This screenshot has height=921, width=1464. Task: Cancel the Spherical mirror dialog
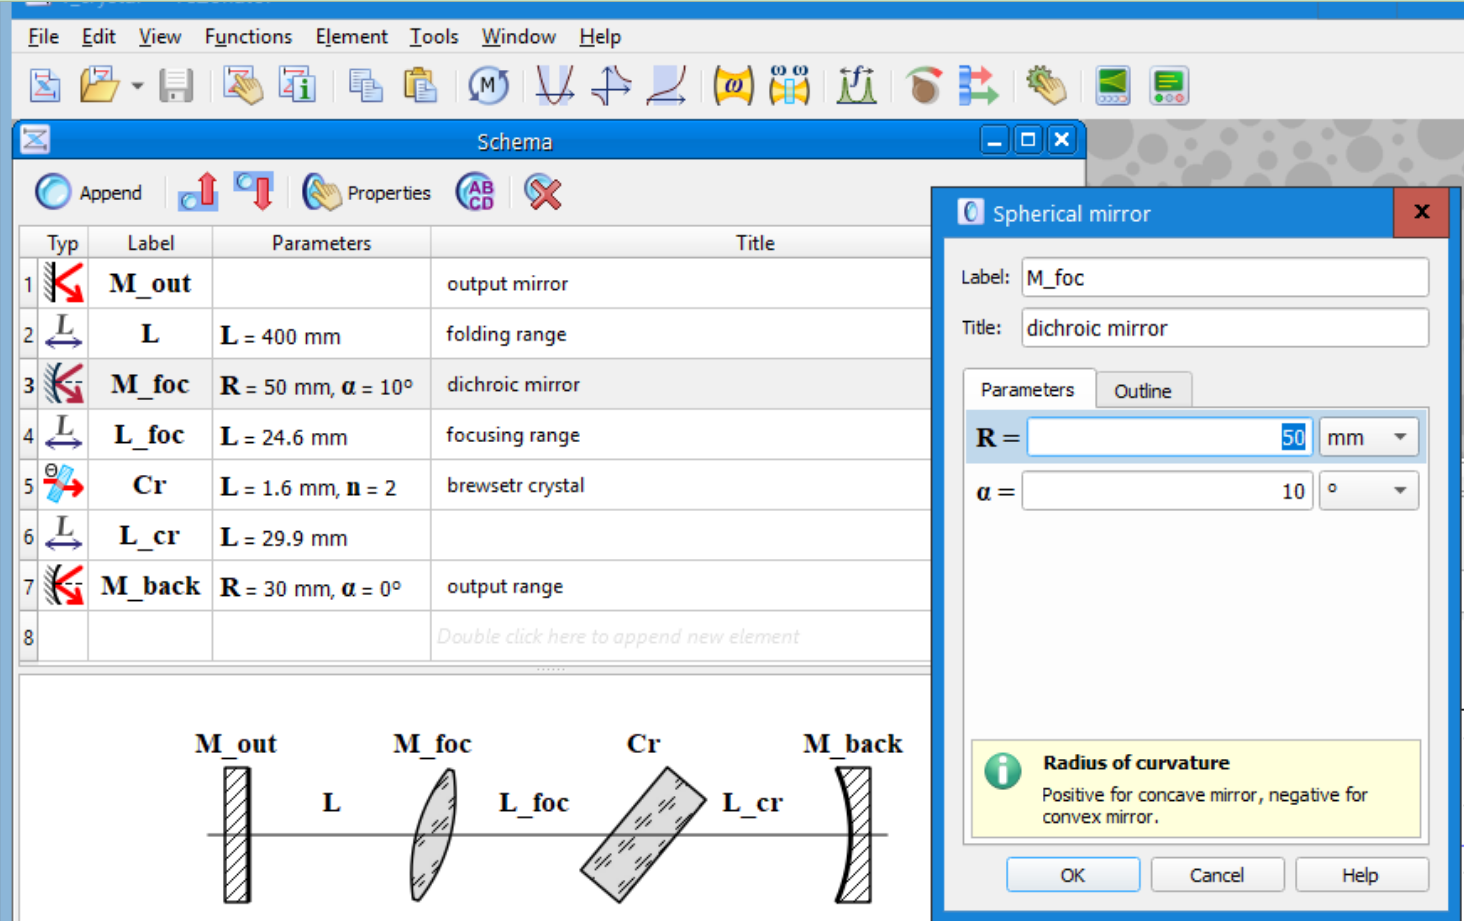1216,874
